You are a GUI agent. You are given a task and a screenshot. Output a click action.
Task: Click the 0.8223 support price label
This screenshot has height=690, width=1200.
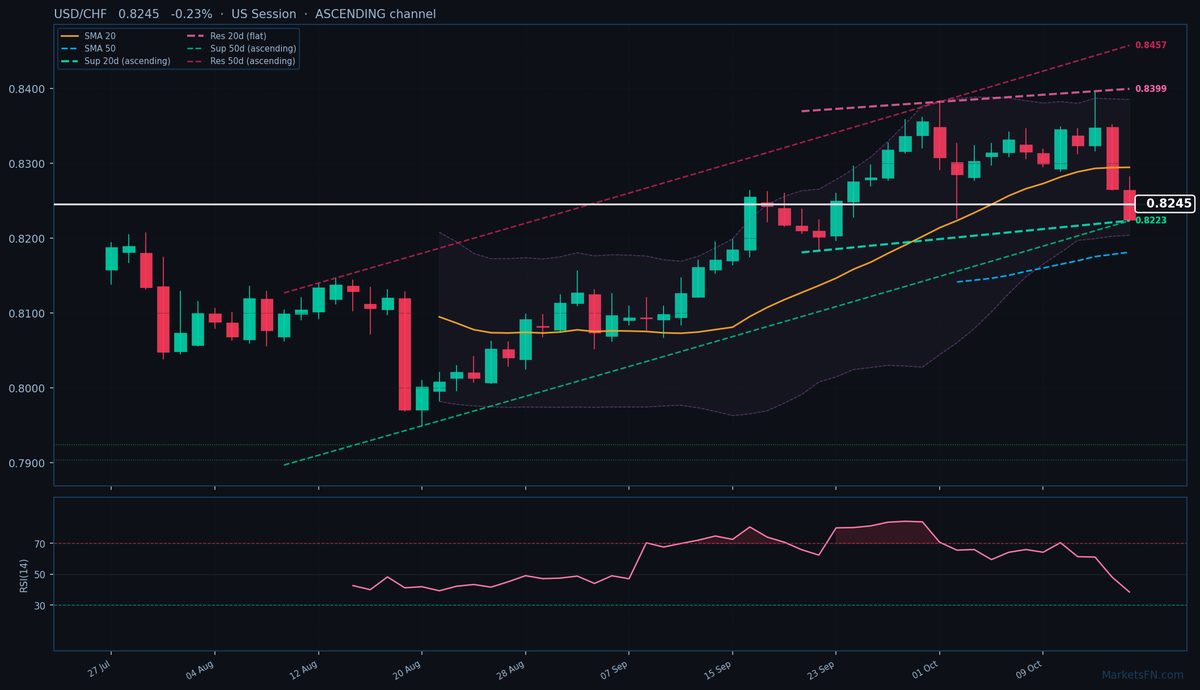1151,220
